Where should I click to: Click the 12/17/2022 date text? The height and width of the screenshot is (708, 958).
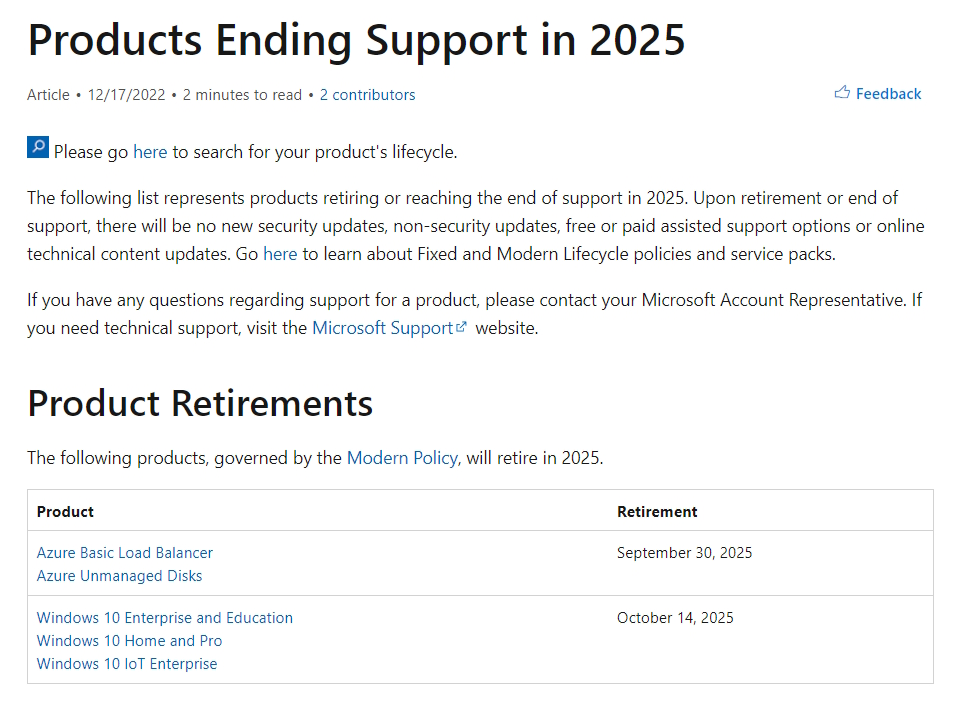click(123, 94)
